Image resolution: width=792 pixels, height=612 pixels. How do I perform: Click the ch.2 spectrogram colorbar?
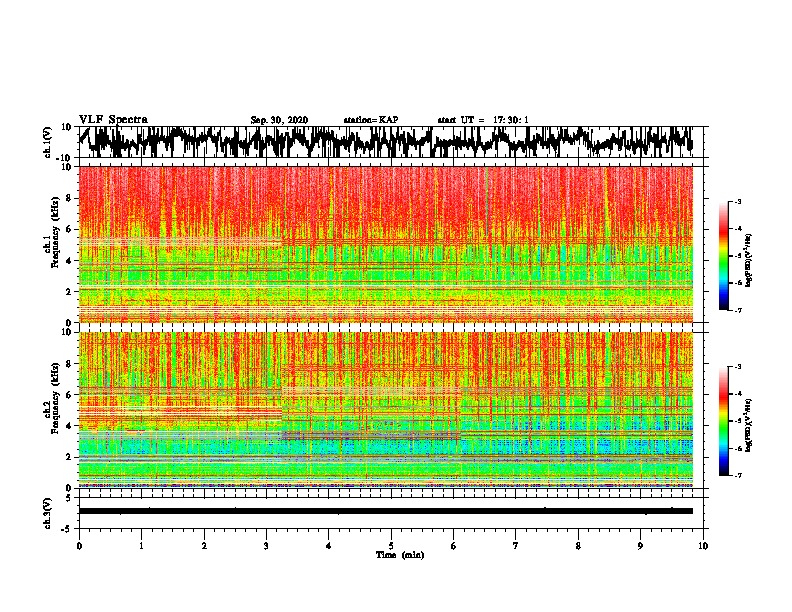click(723, 421)
